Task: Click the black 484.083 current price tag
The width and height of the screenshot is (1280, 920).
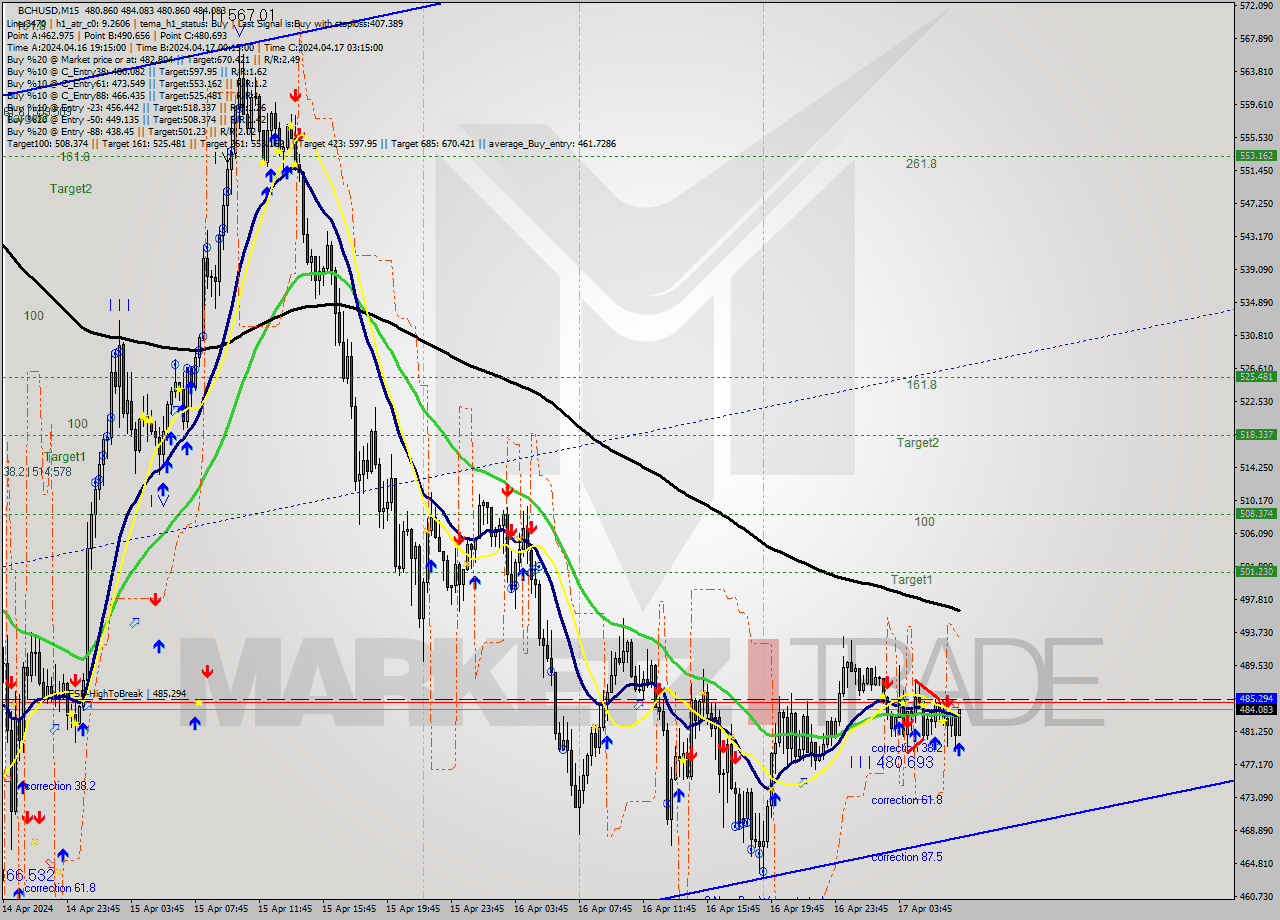Action: [x=1256, y=709]
